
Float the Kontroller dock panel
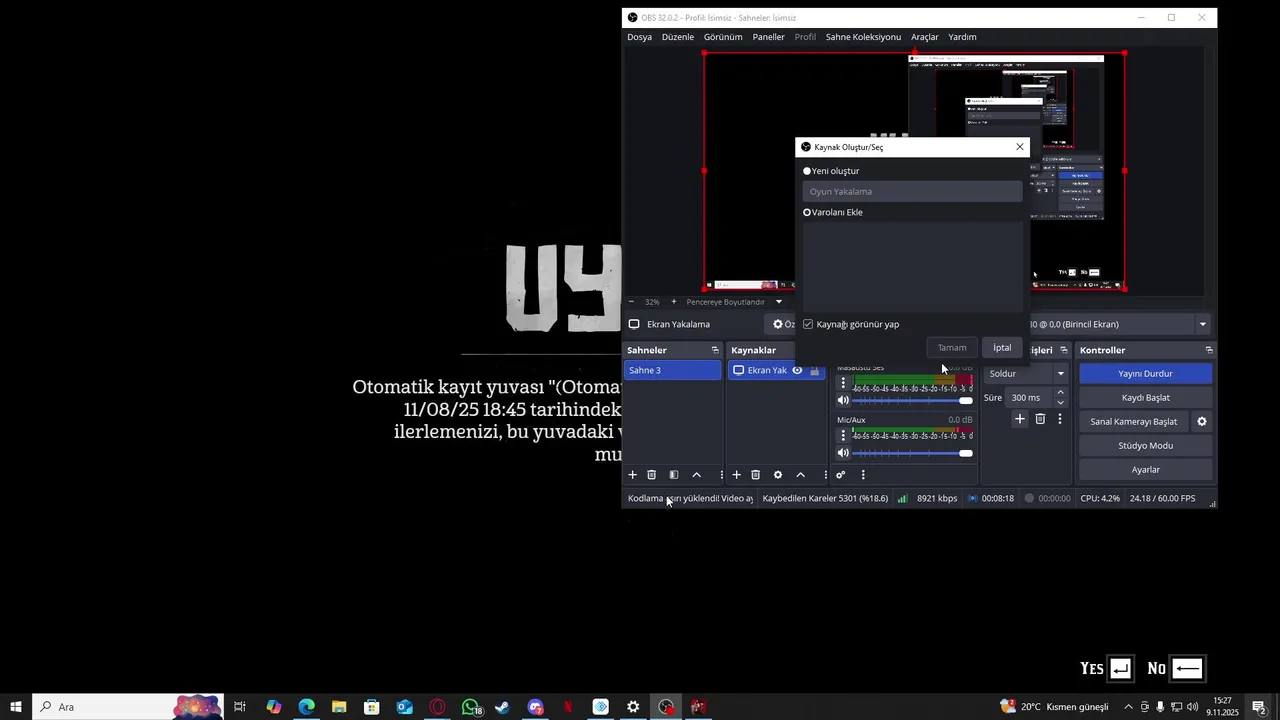click(1209, 350)
